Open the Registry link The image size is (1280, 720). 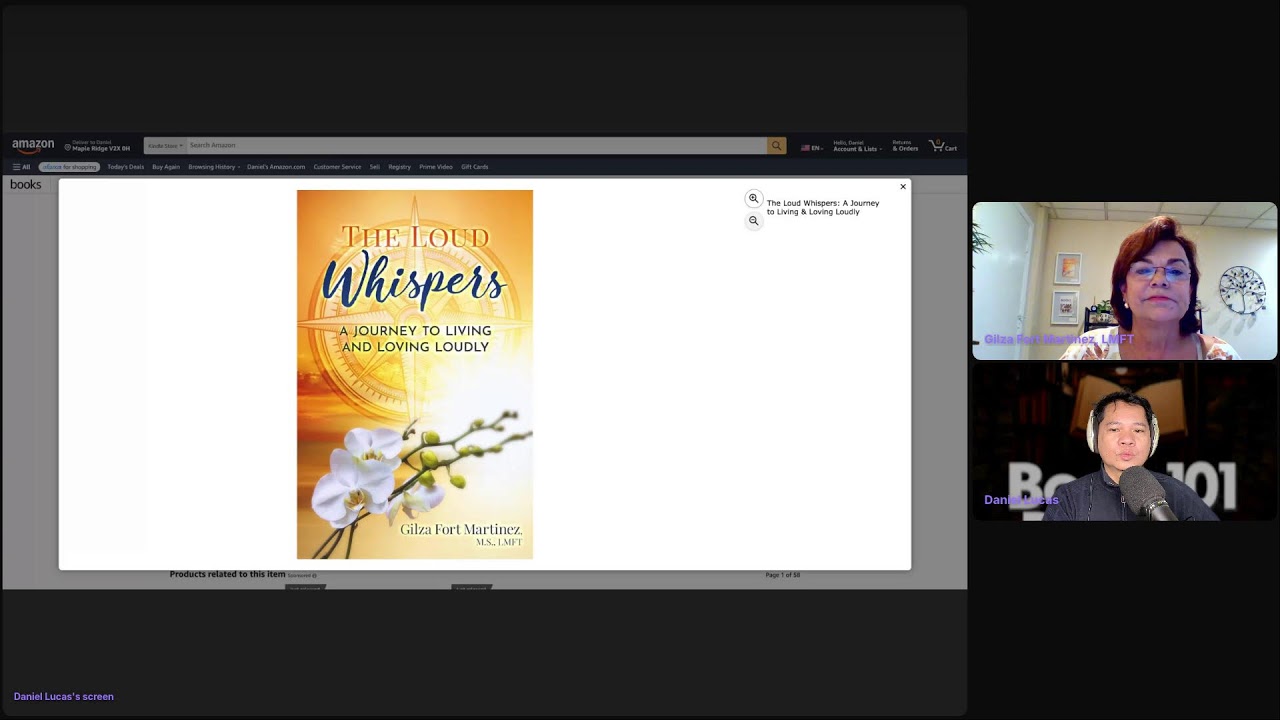tap(400, 167)
